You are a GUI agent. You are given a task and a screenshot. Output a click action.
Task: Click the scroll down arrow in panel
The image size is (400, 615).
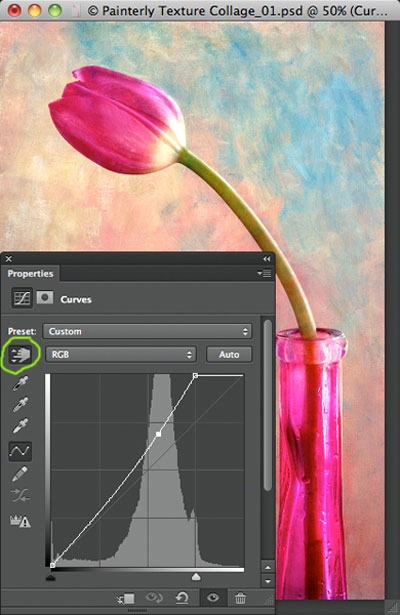(268, 581)
